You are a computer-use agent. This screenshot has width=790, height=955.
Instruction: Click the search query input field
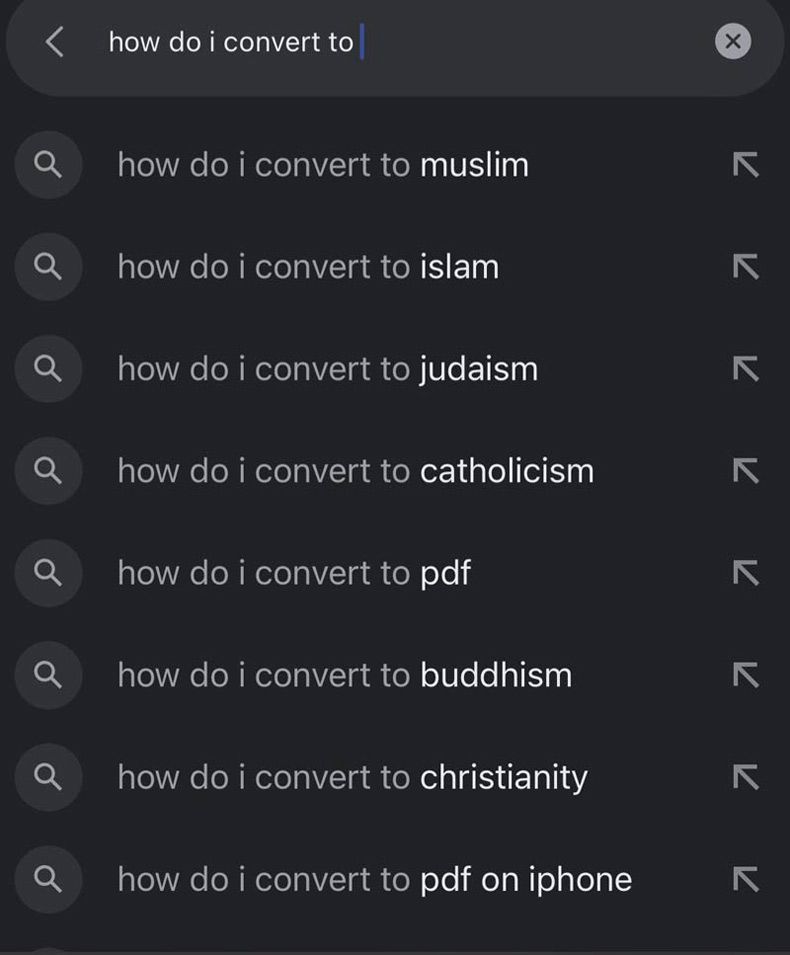pos(400,42)
